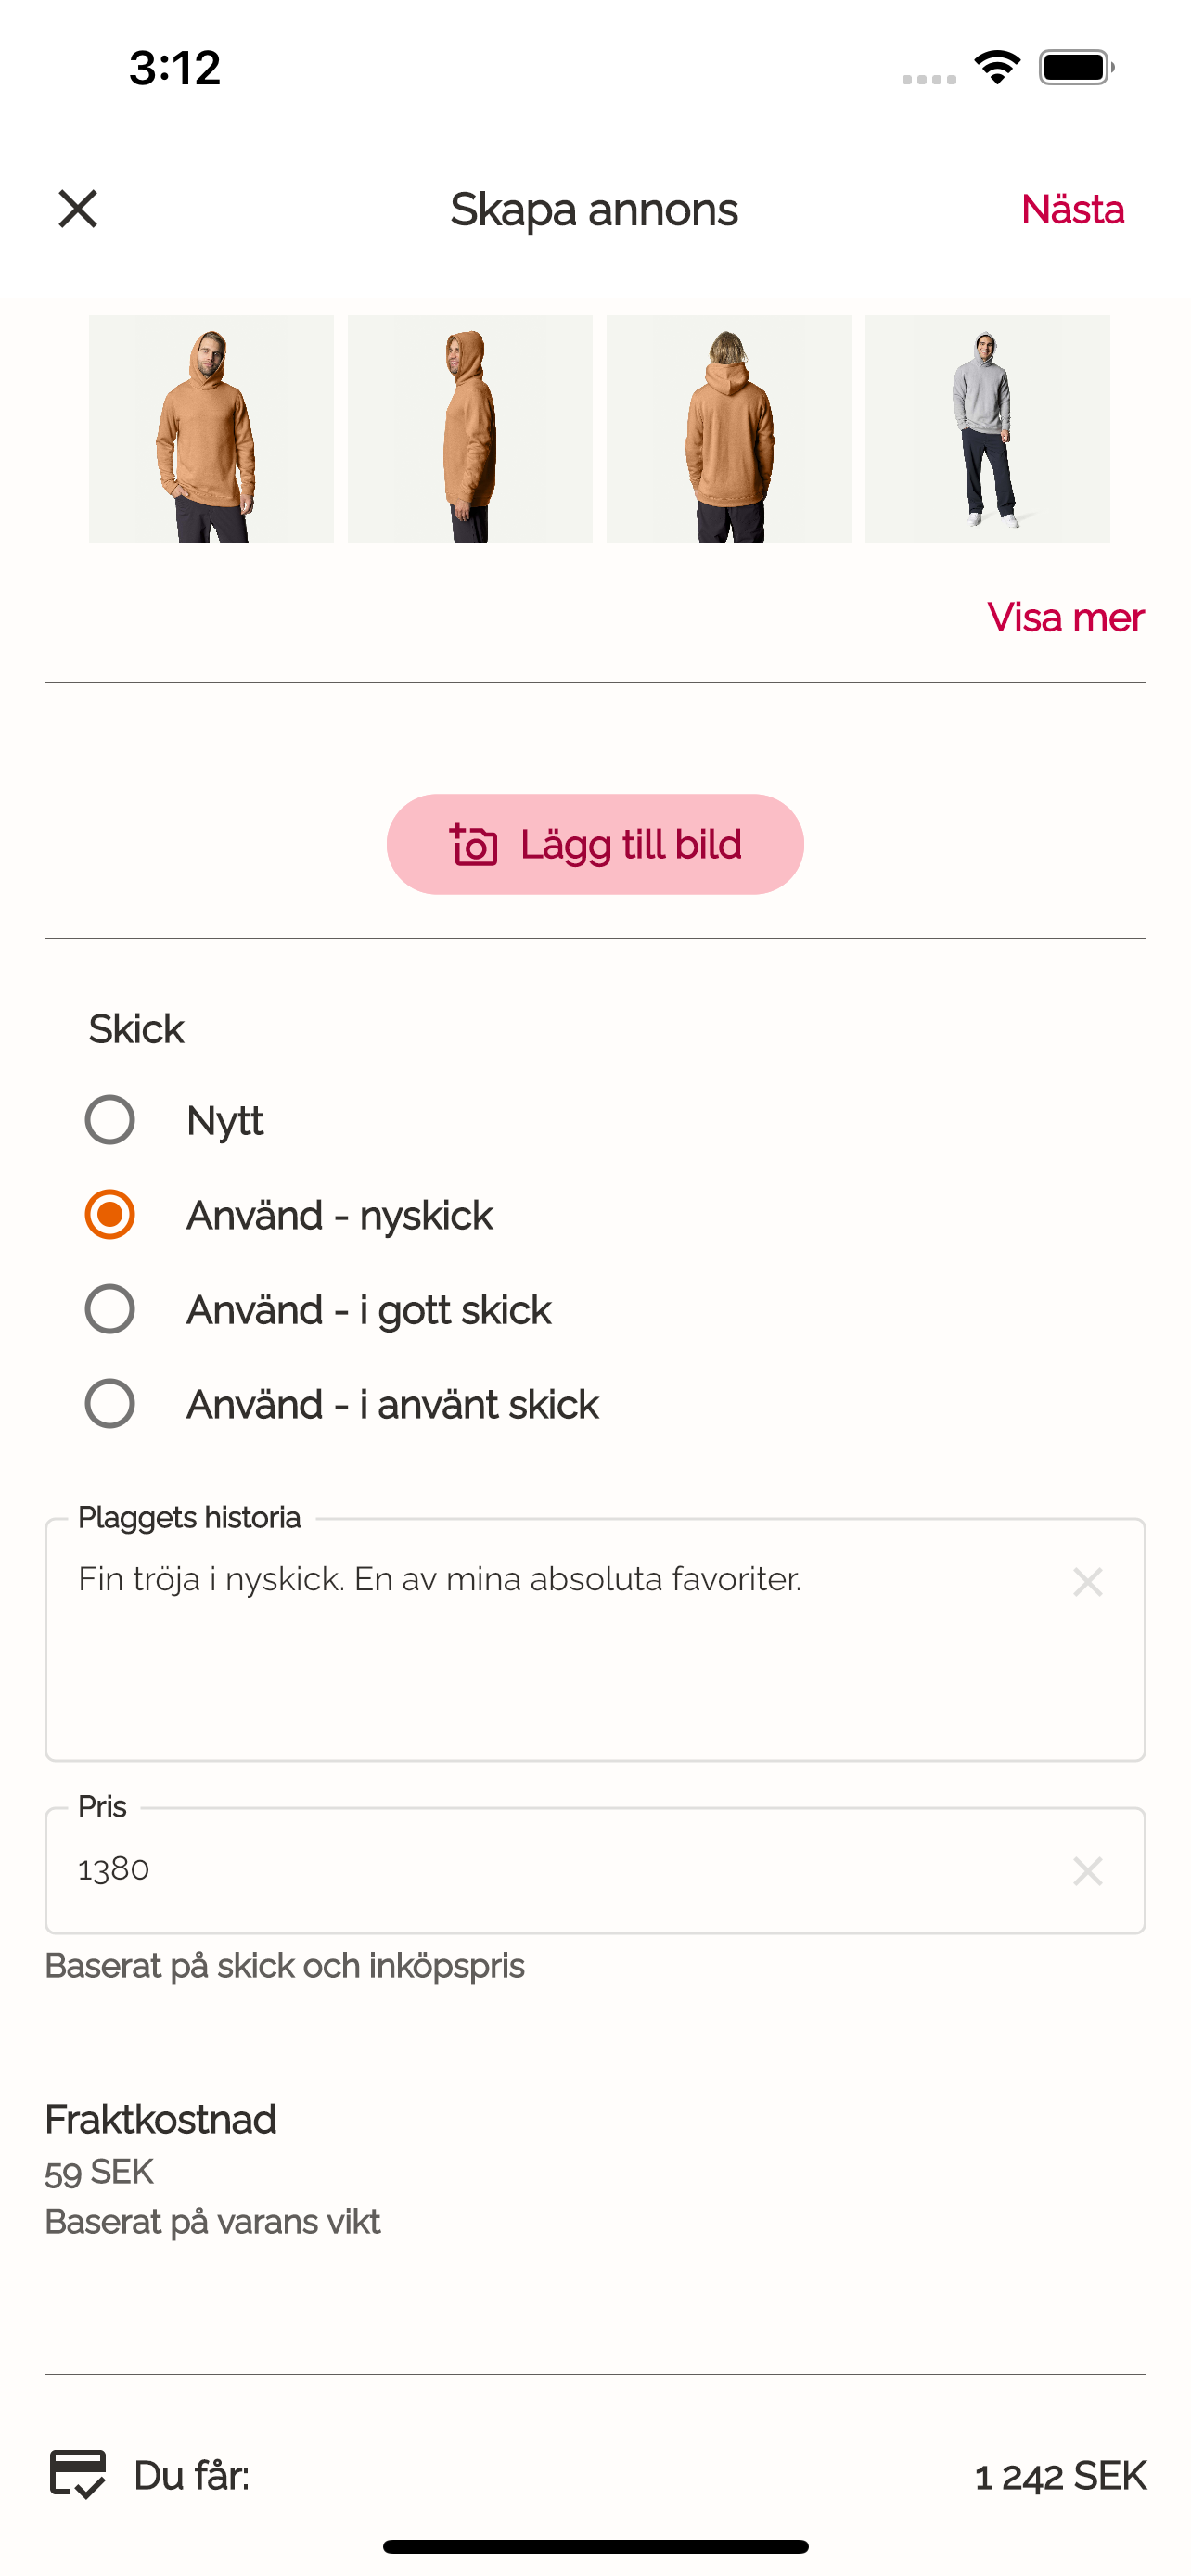Viewport: 1191px width, 2576px height.
Task: Open the back-view orange hoodie photo
Action: (729, 429)
